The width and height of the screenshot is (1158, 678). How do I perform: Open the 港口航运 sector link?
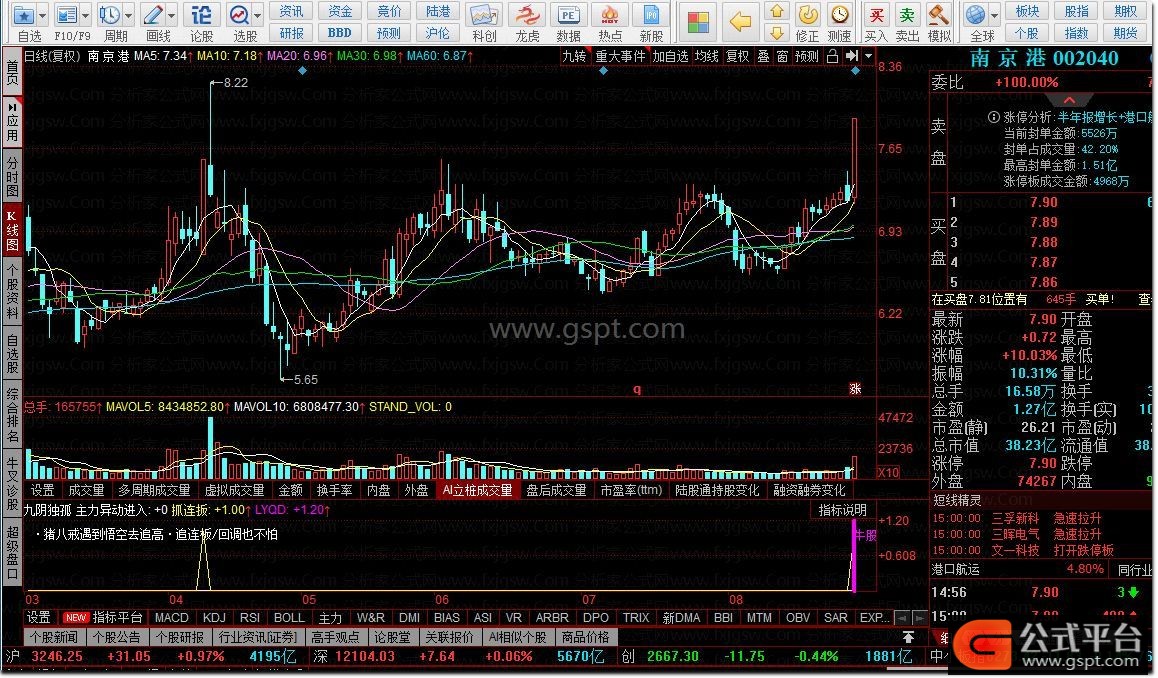tap(956, 569)
